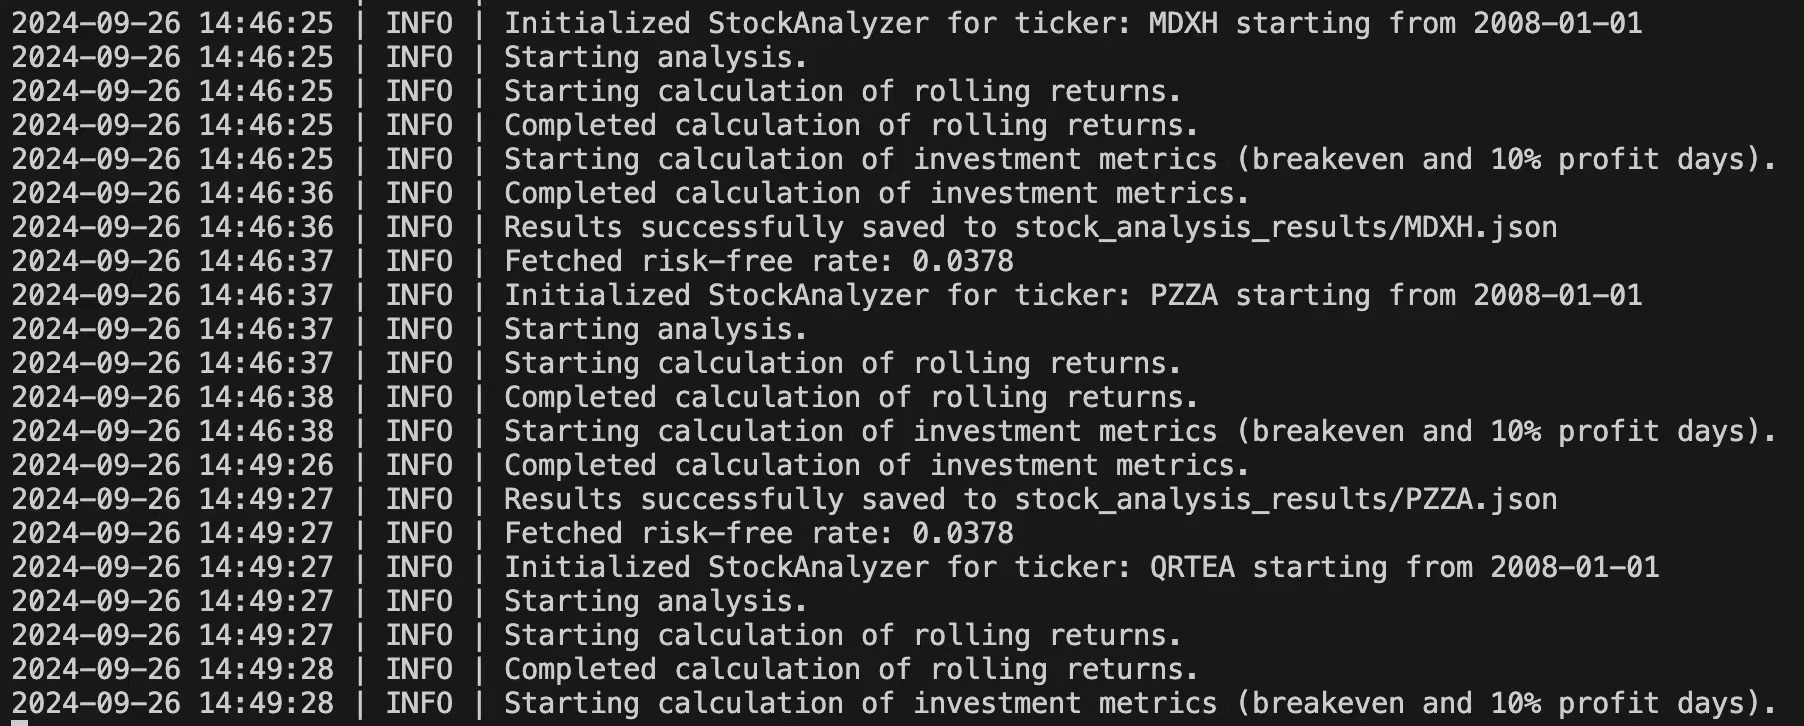Click the 'StockAnalyzer' word on the PZZA line

coord(818,296)
